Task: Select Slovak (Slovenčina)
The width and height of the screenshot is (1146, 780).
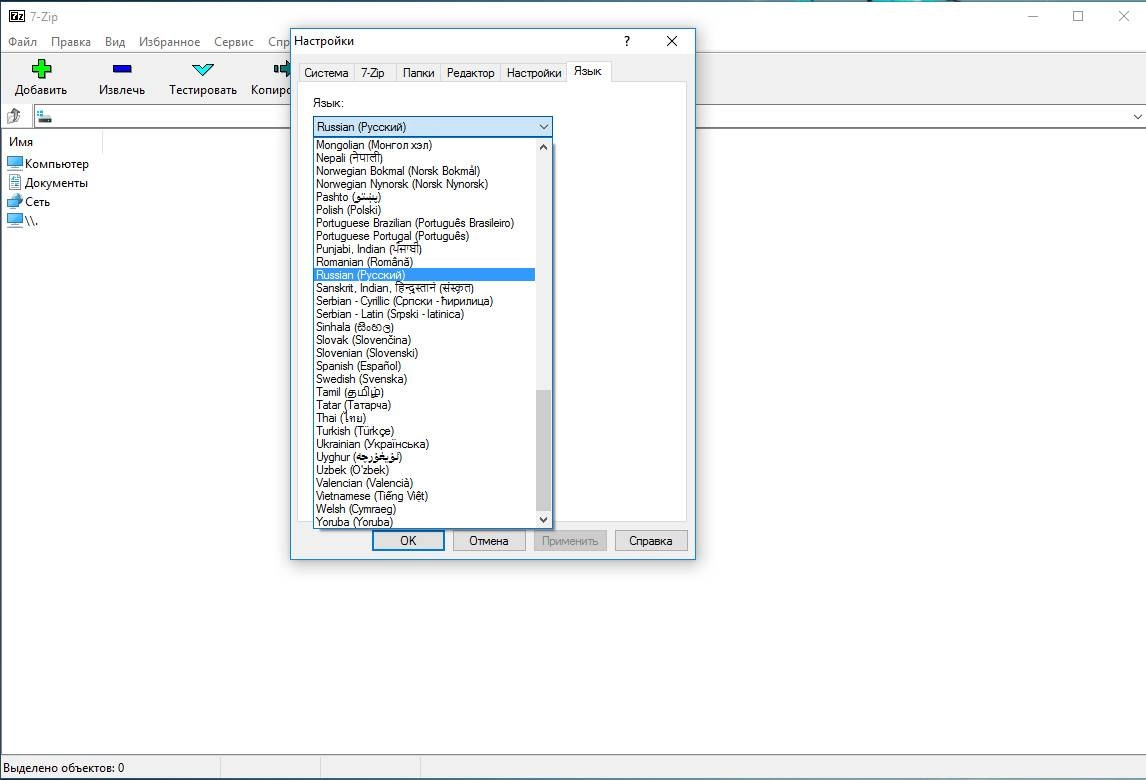Action: click(x=424, y=340)
